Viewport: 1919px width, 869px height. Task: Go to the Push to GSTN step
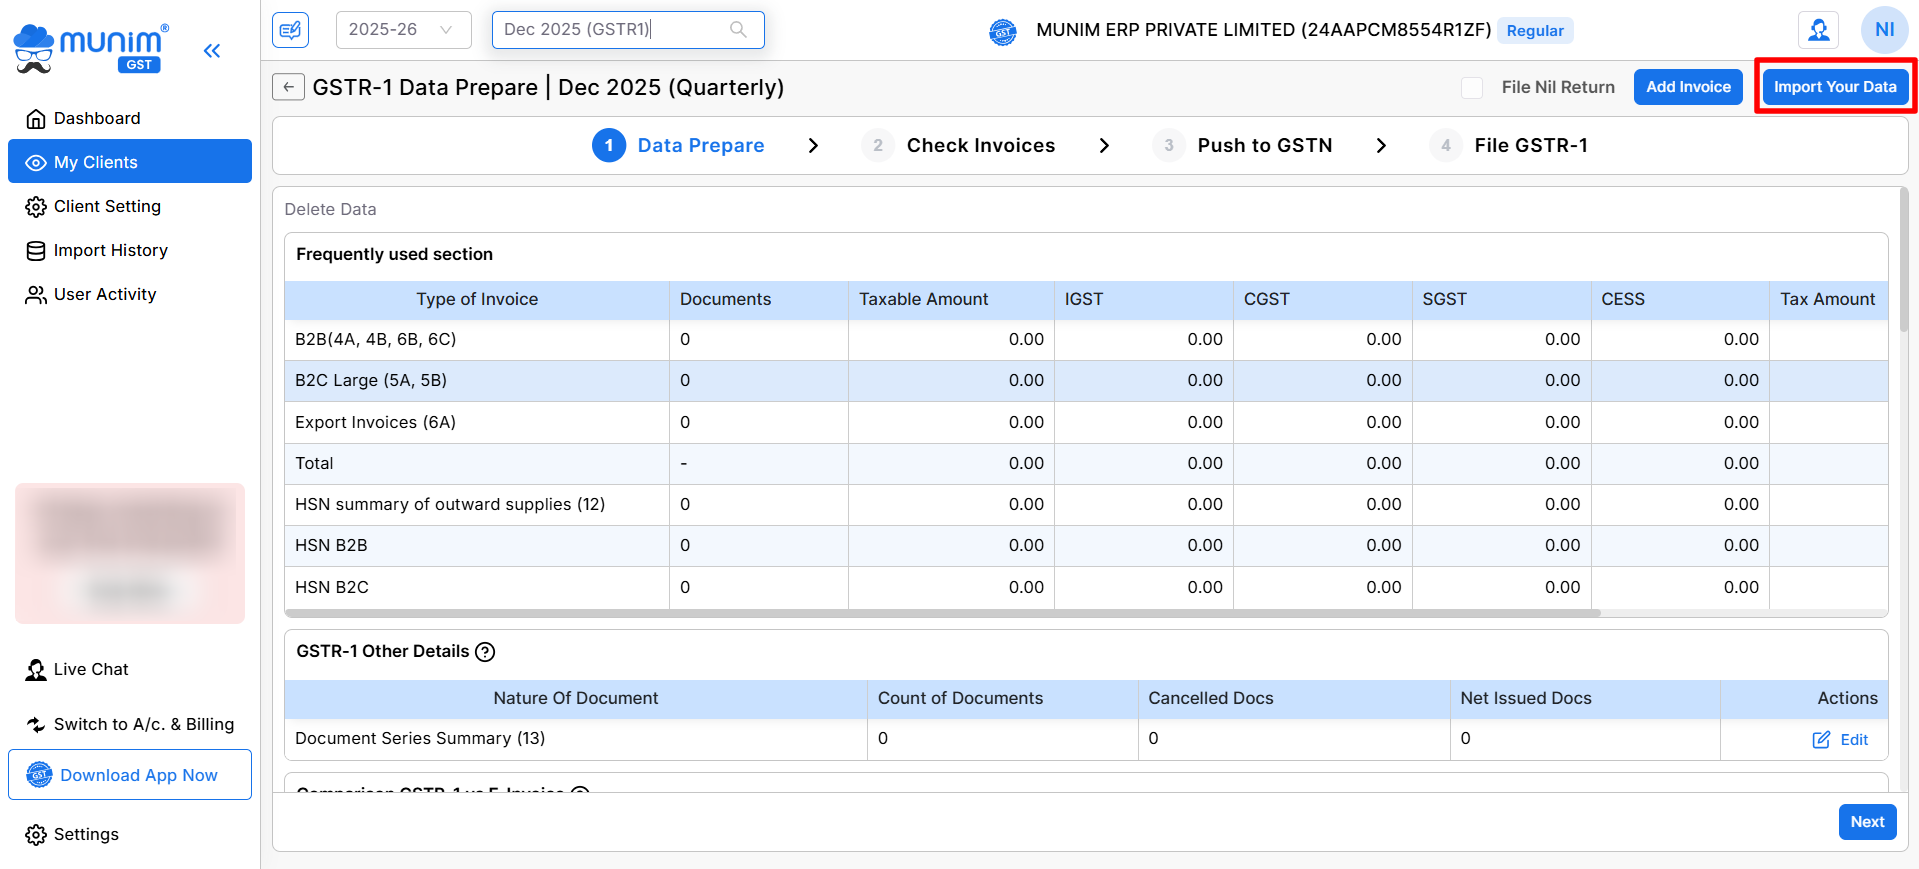point(1264,146)
